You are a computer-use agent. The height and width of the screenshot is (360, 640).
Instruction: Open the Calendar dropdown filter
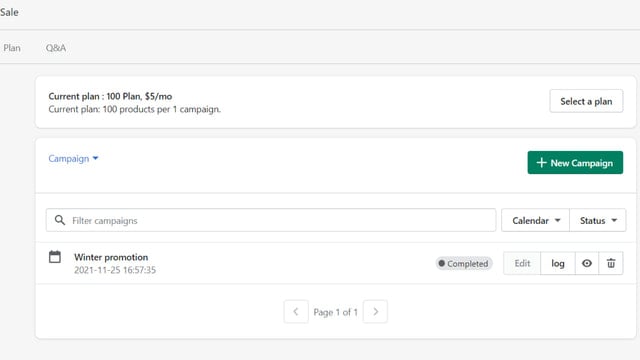point(535,220)
